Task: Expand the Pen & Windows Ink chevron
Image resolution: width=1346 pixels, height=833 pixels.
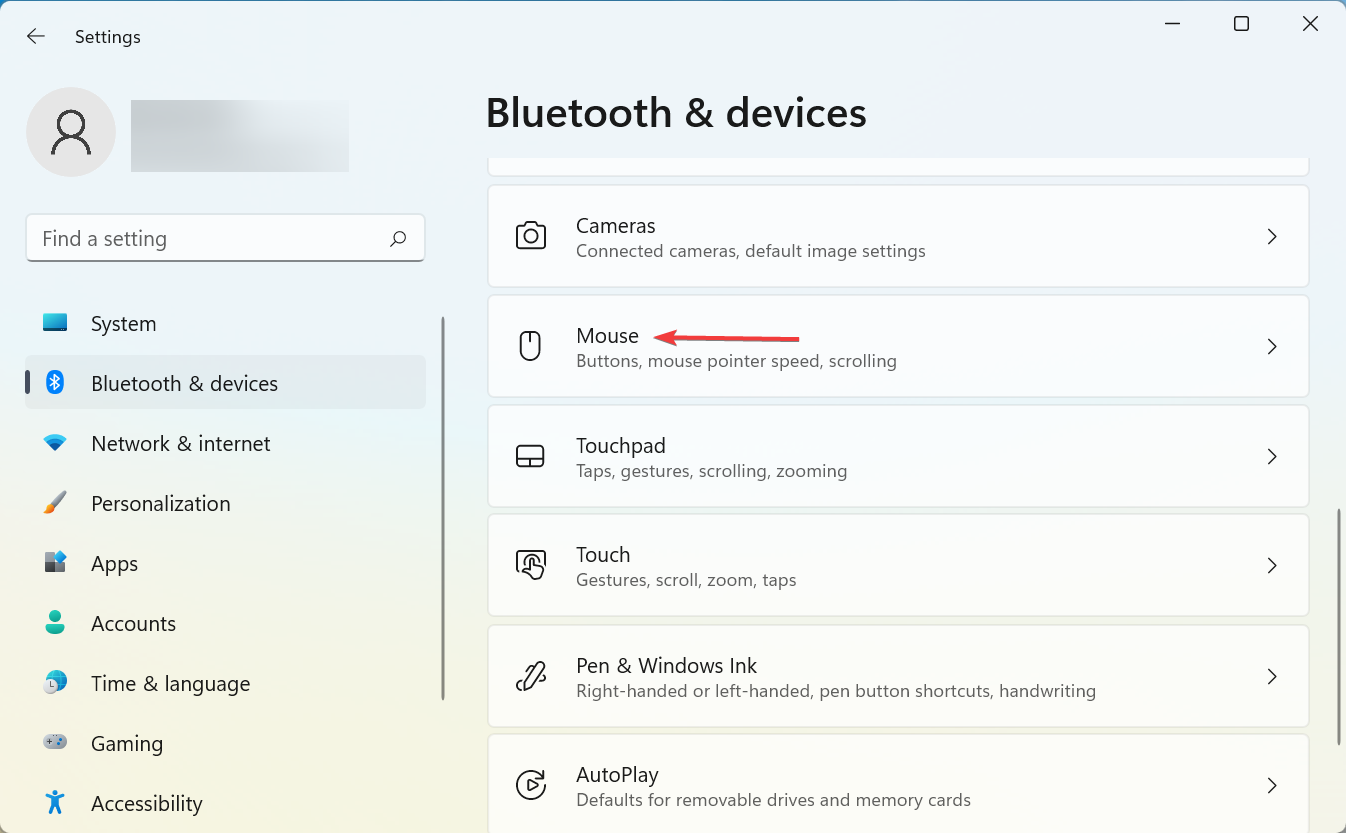Action: [1272, 676]
